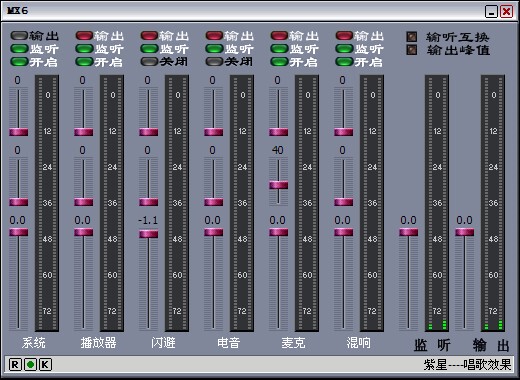Enable the 关闭 LED on 电音 channel
This screenshot has width=520, height=380.
(214, 62)
